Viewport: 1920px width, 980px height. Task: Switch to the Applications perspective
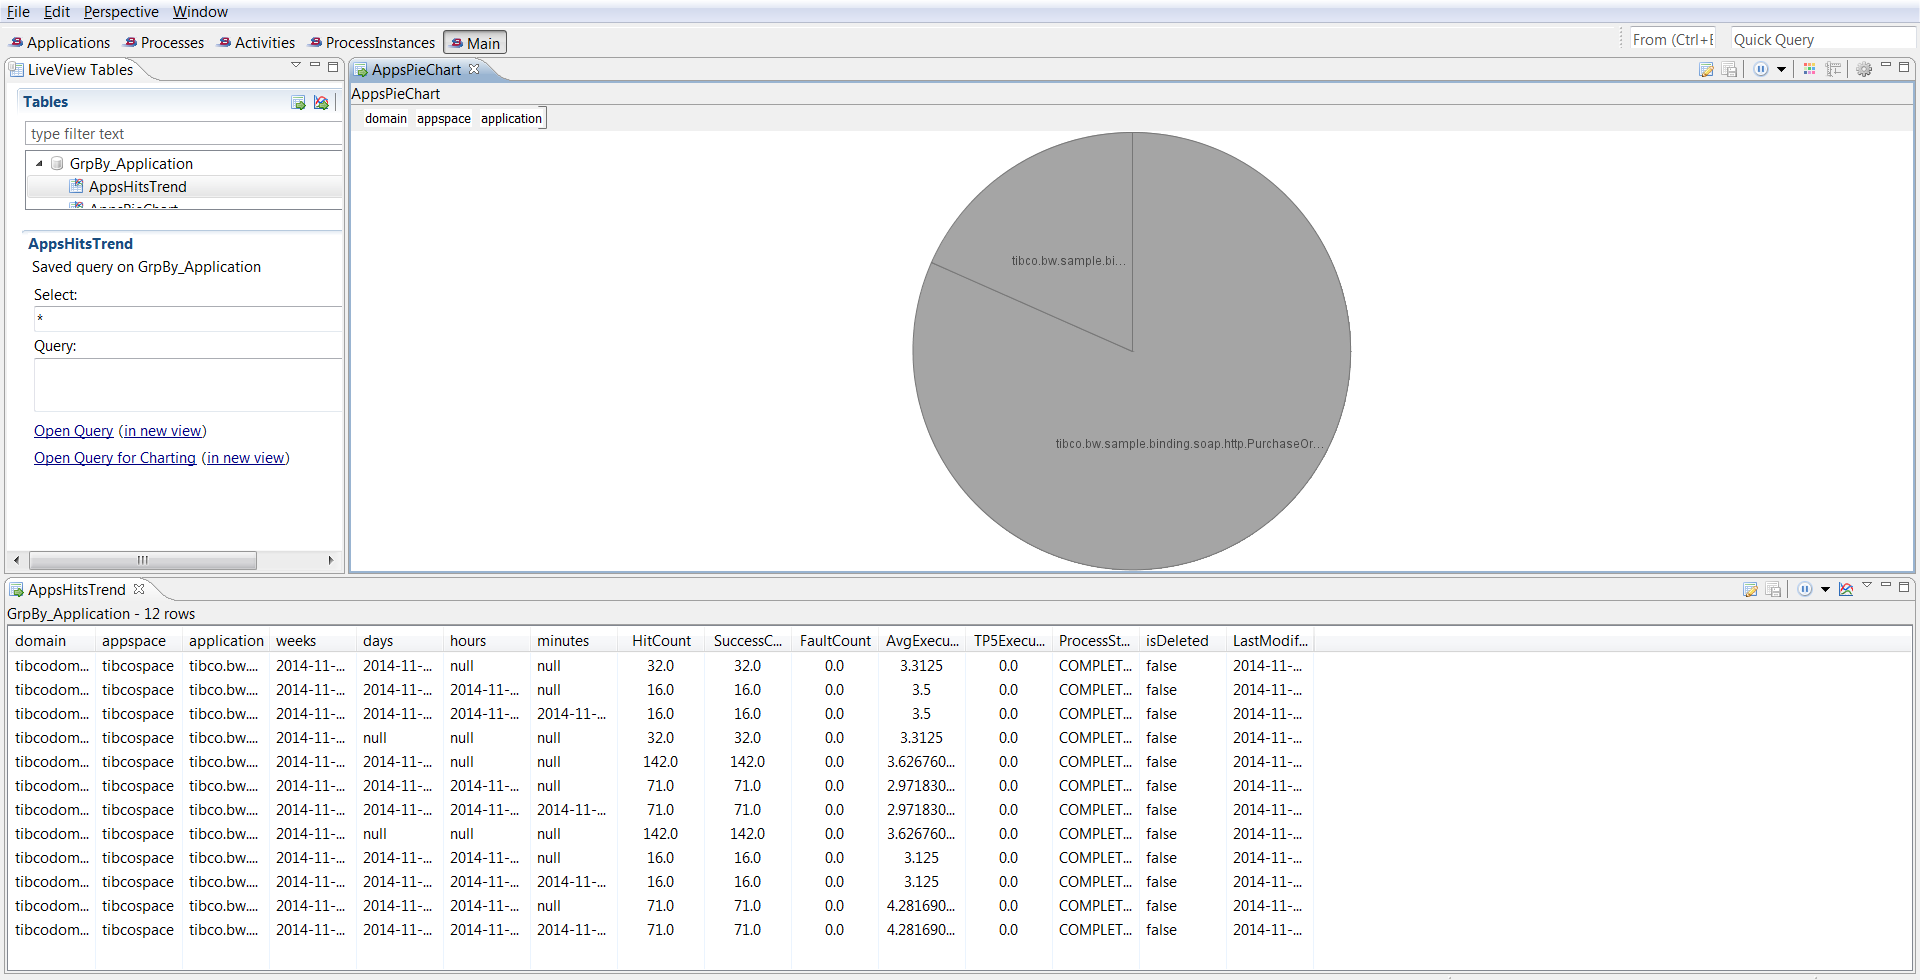pos(60,43)
